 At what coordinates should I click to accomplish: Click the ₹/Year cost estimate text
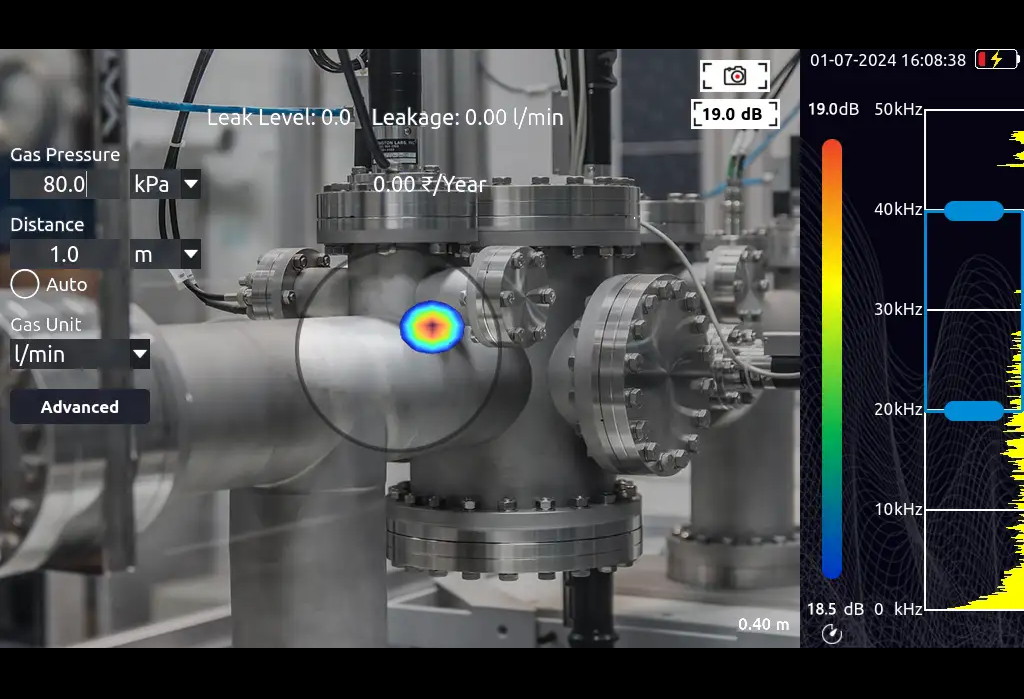coord(429,184)
